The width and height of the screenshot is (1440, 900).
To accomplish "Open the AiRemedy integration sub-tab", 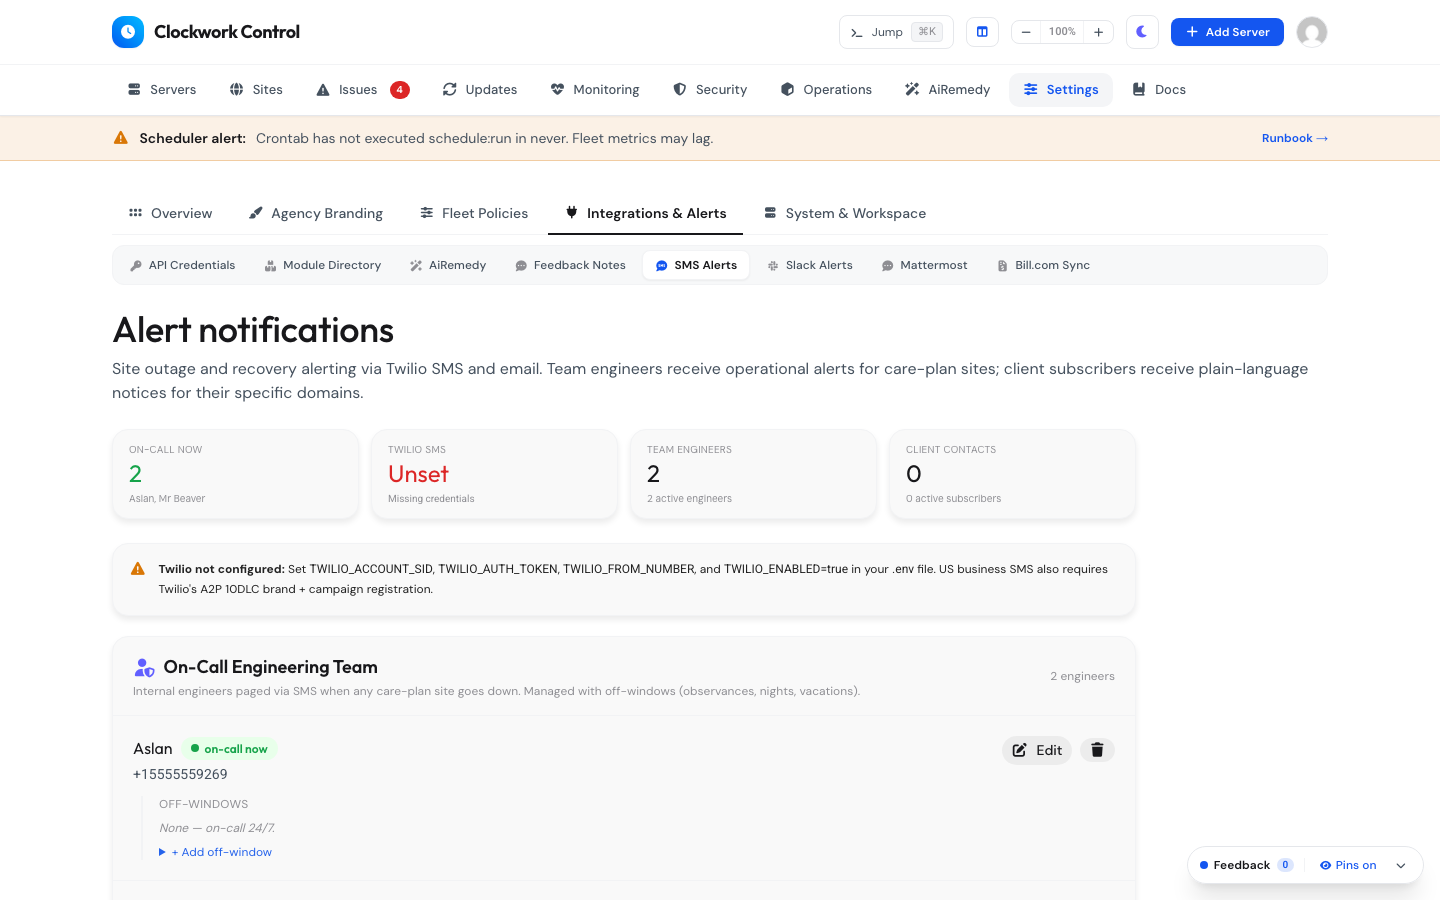I will 448,265.
